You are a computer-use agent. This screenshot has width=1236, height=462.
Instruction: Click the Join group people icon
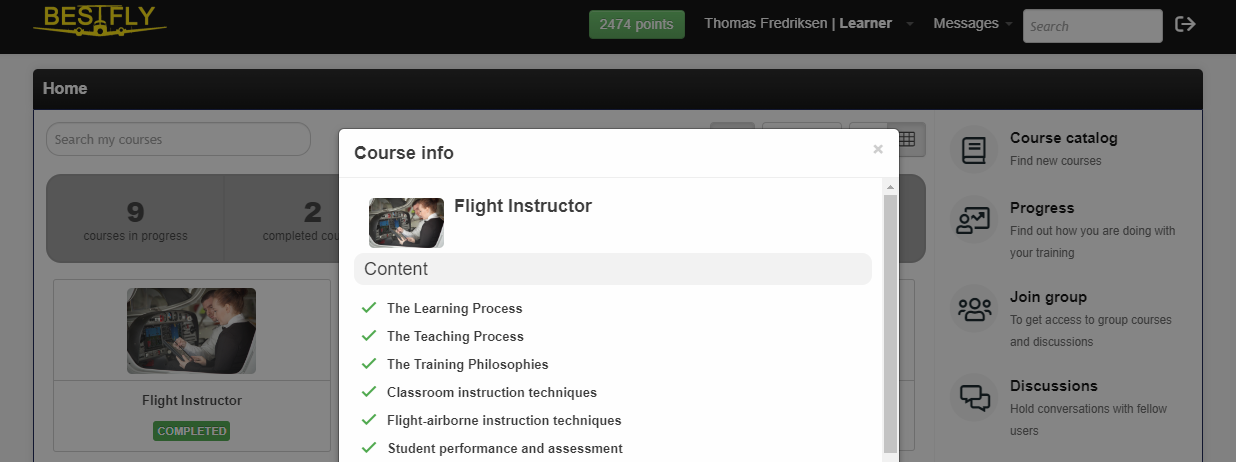[973, 309]
